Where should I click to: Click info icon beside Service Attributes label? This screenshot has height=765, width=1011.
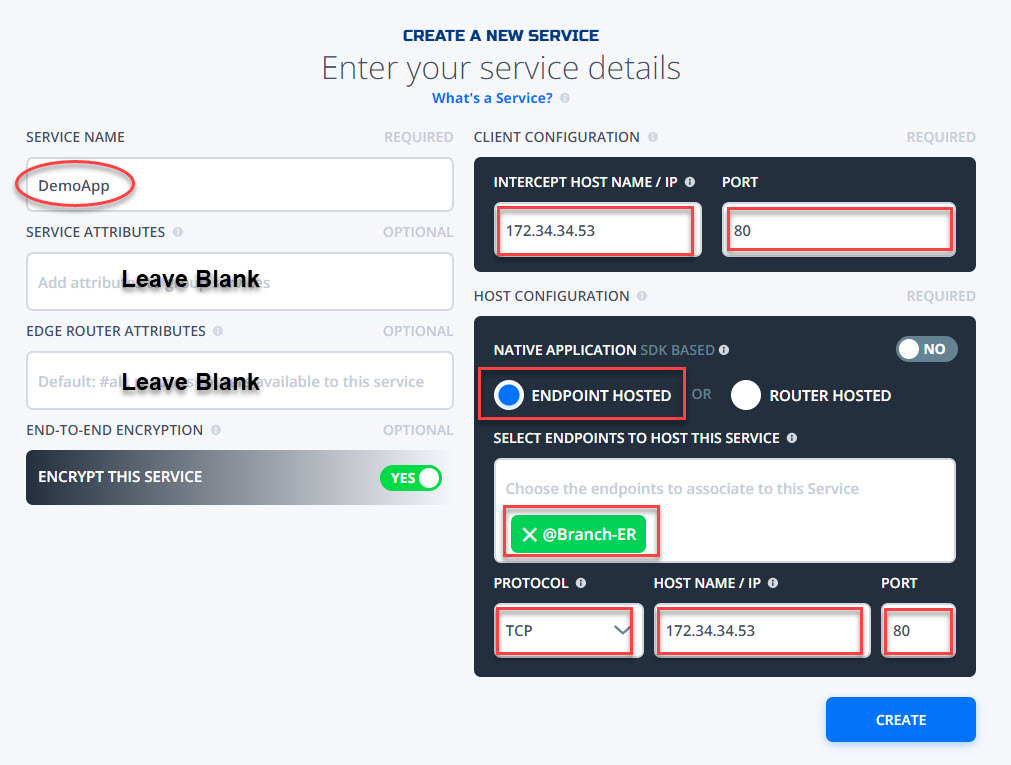click(x=178, y=232)
